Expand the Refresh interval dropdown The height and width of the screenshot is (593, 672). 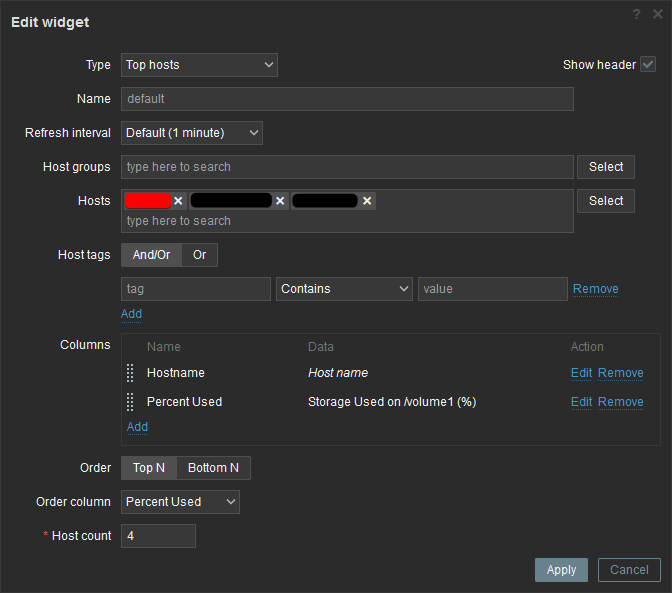[x=191, y=132]
